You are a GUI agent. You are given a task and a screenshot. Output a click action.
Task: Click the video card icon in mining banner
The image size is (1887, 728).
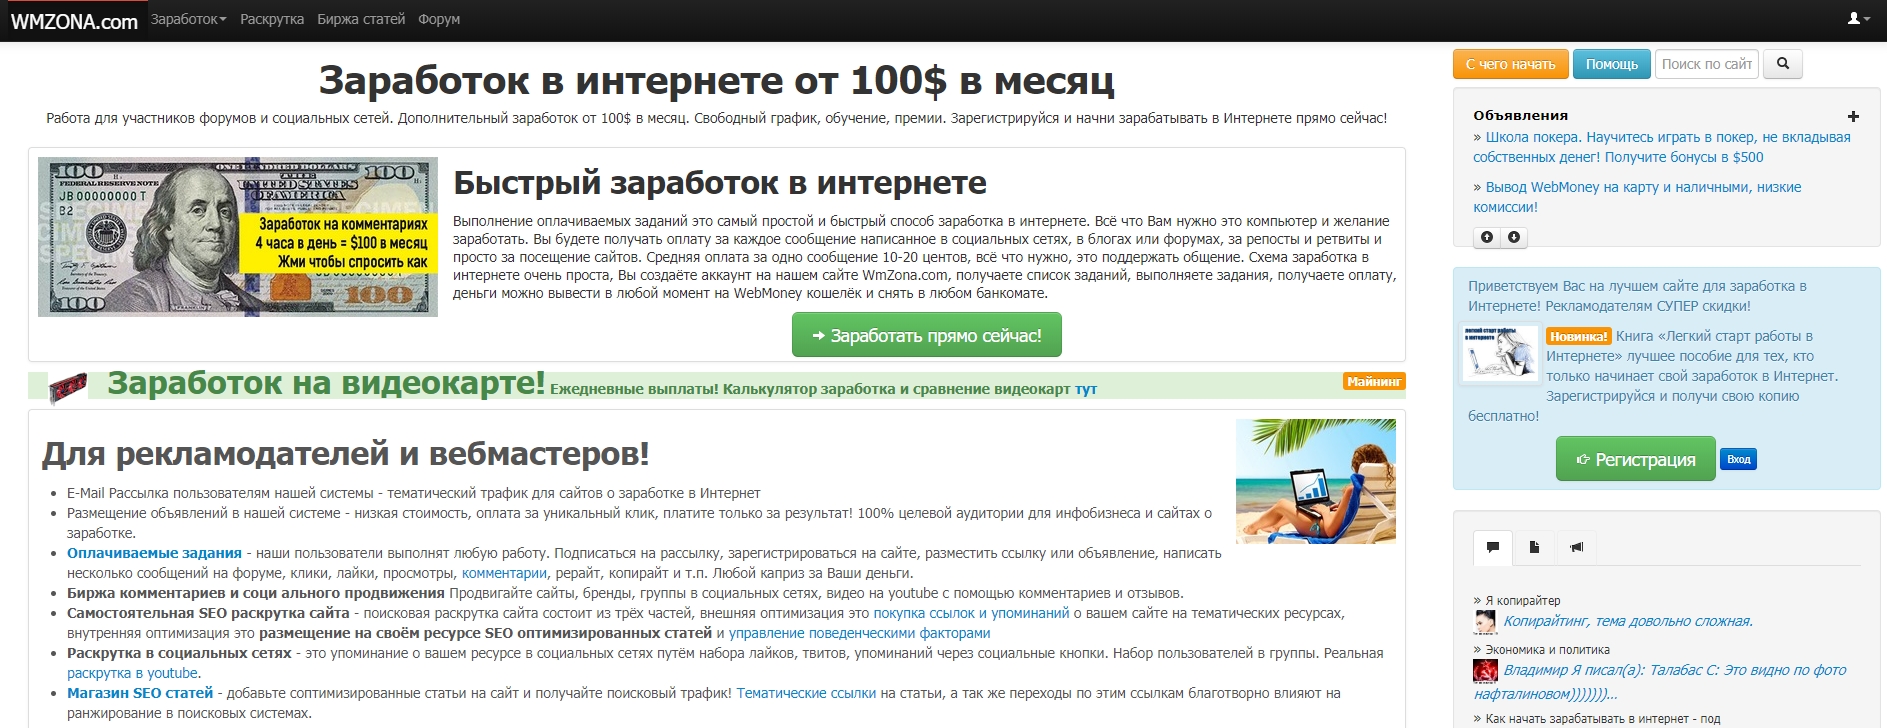click(x=68, y=387)
